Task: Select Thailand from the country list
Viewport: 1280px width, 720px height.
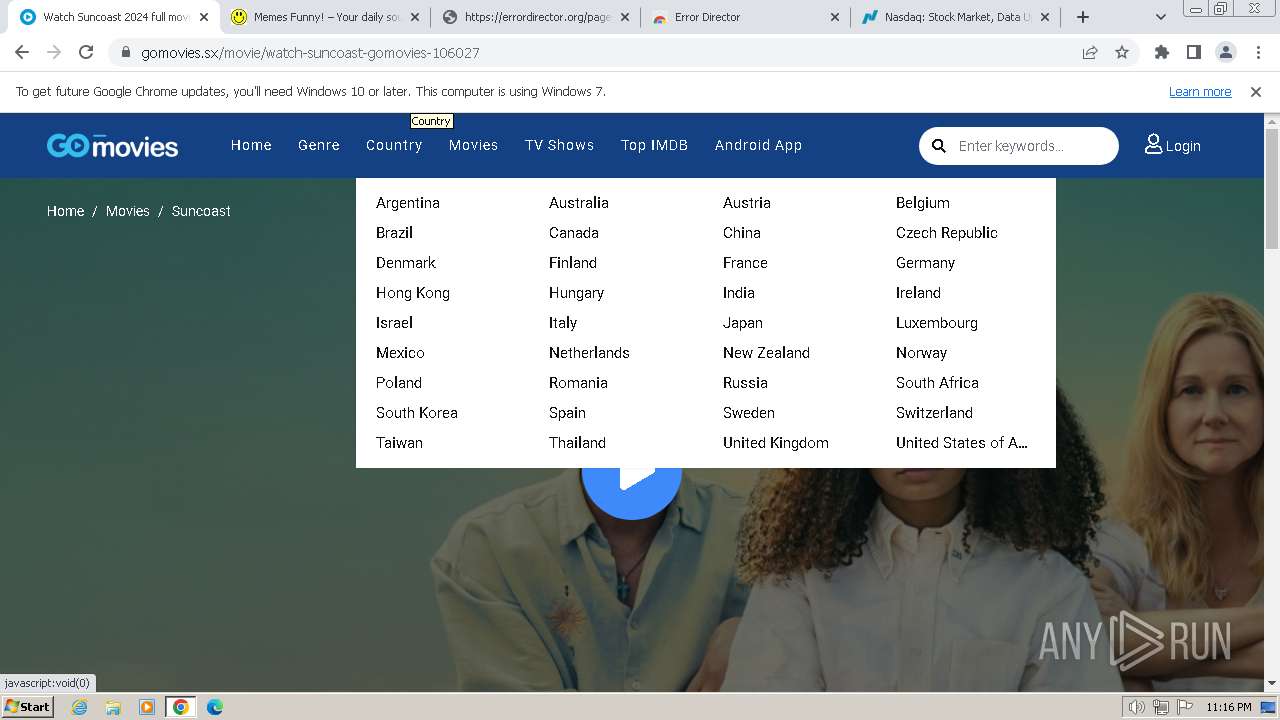Action: [578, 443]
